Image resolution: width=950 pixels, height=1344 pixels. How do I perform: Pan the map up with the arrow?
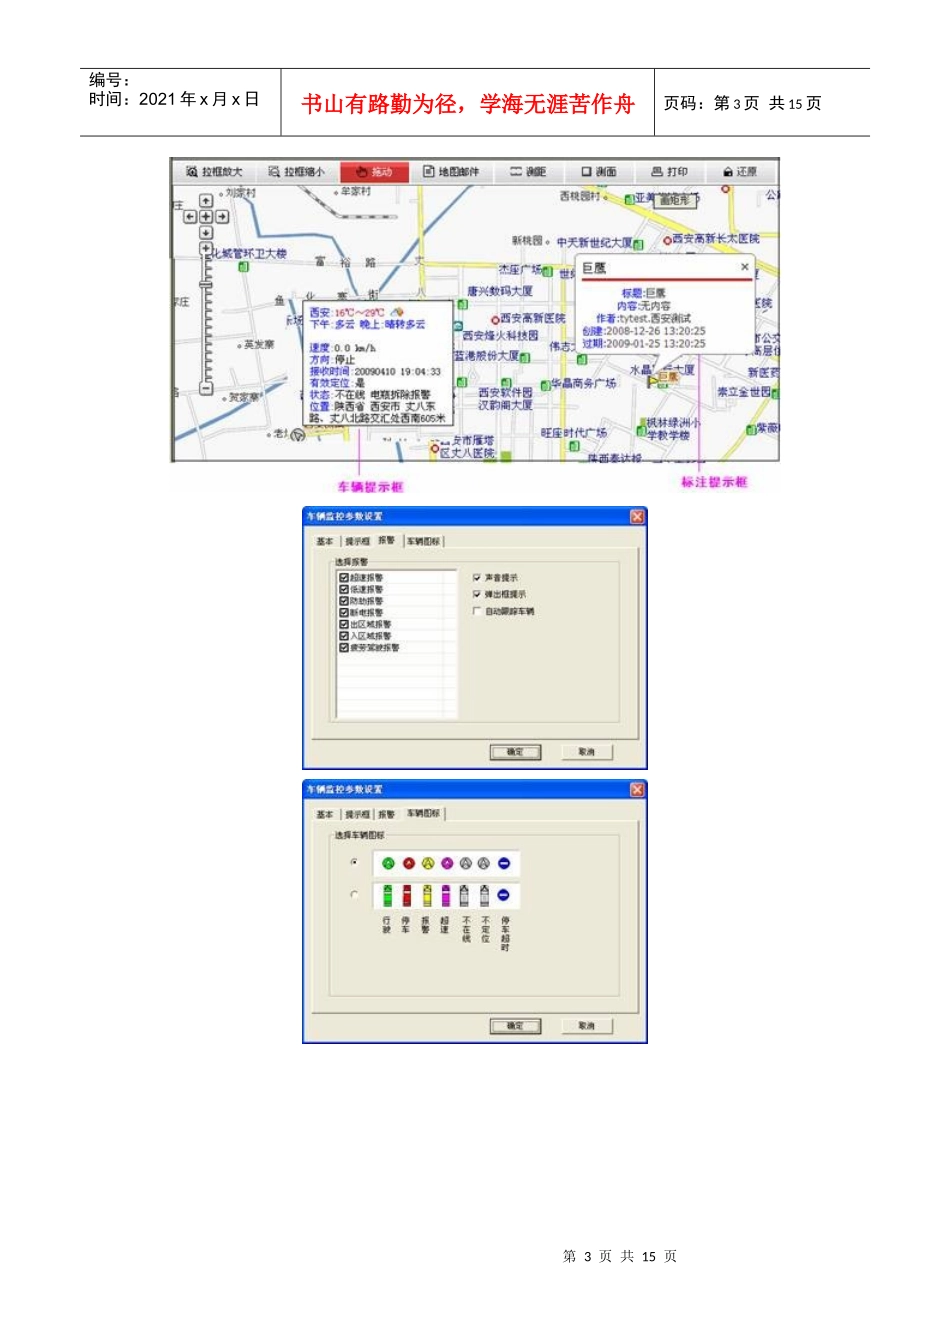tap(206, 200)
